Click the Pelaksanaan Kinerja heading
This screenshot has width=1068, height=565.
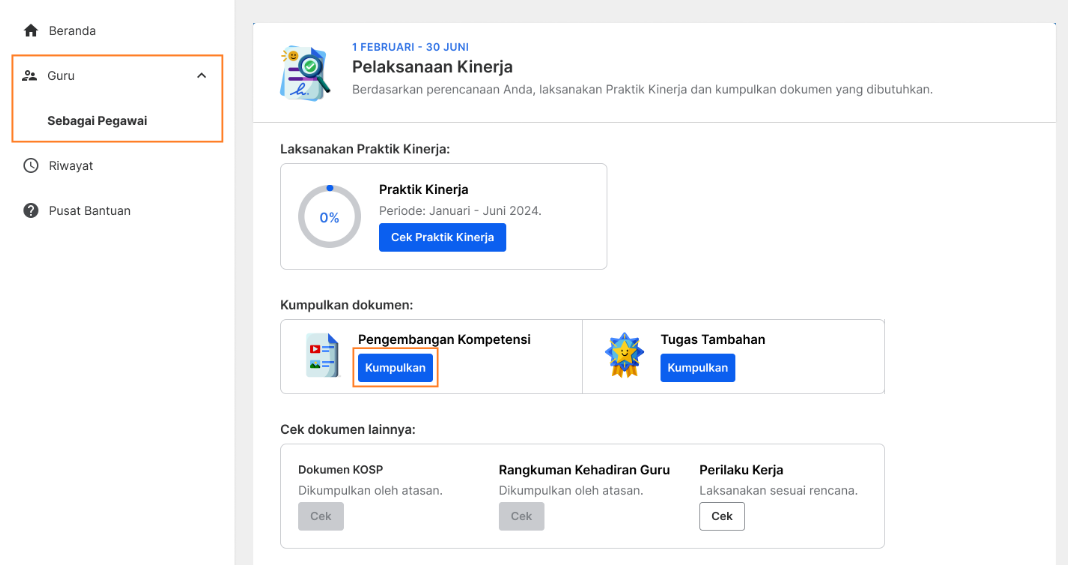click(432, 67)
